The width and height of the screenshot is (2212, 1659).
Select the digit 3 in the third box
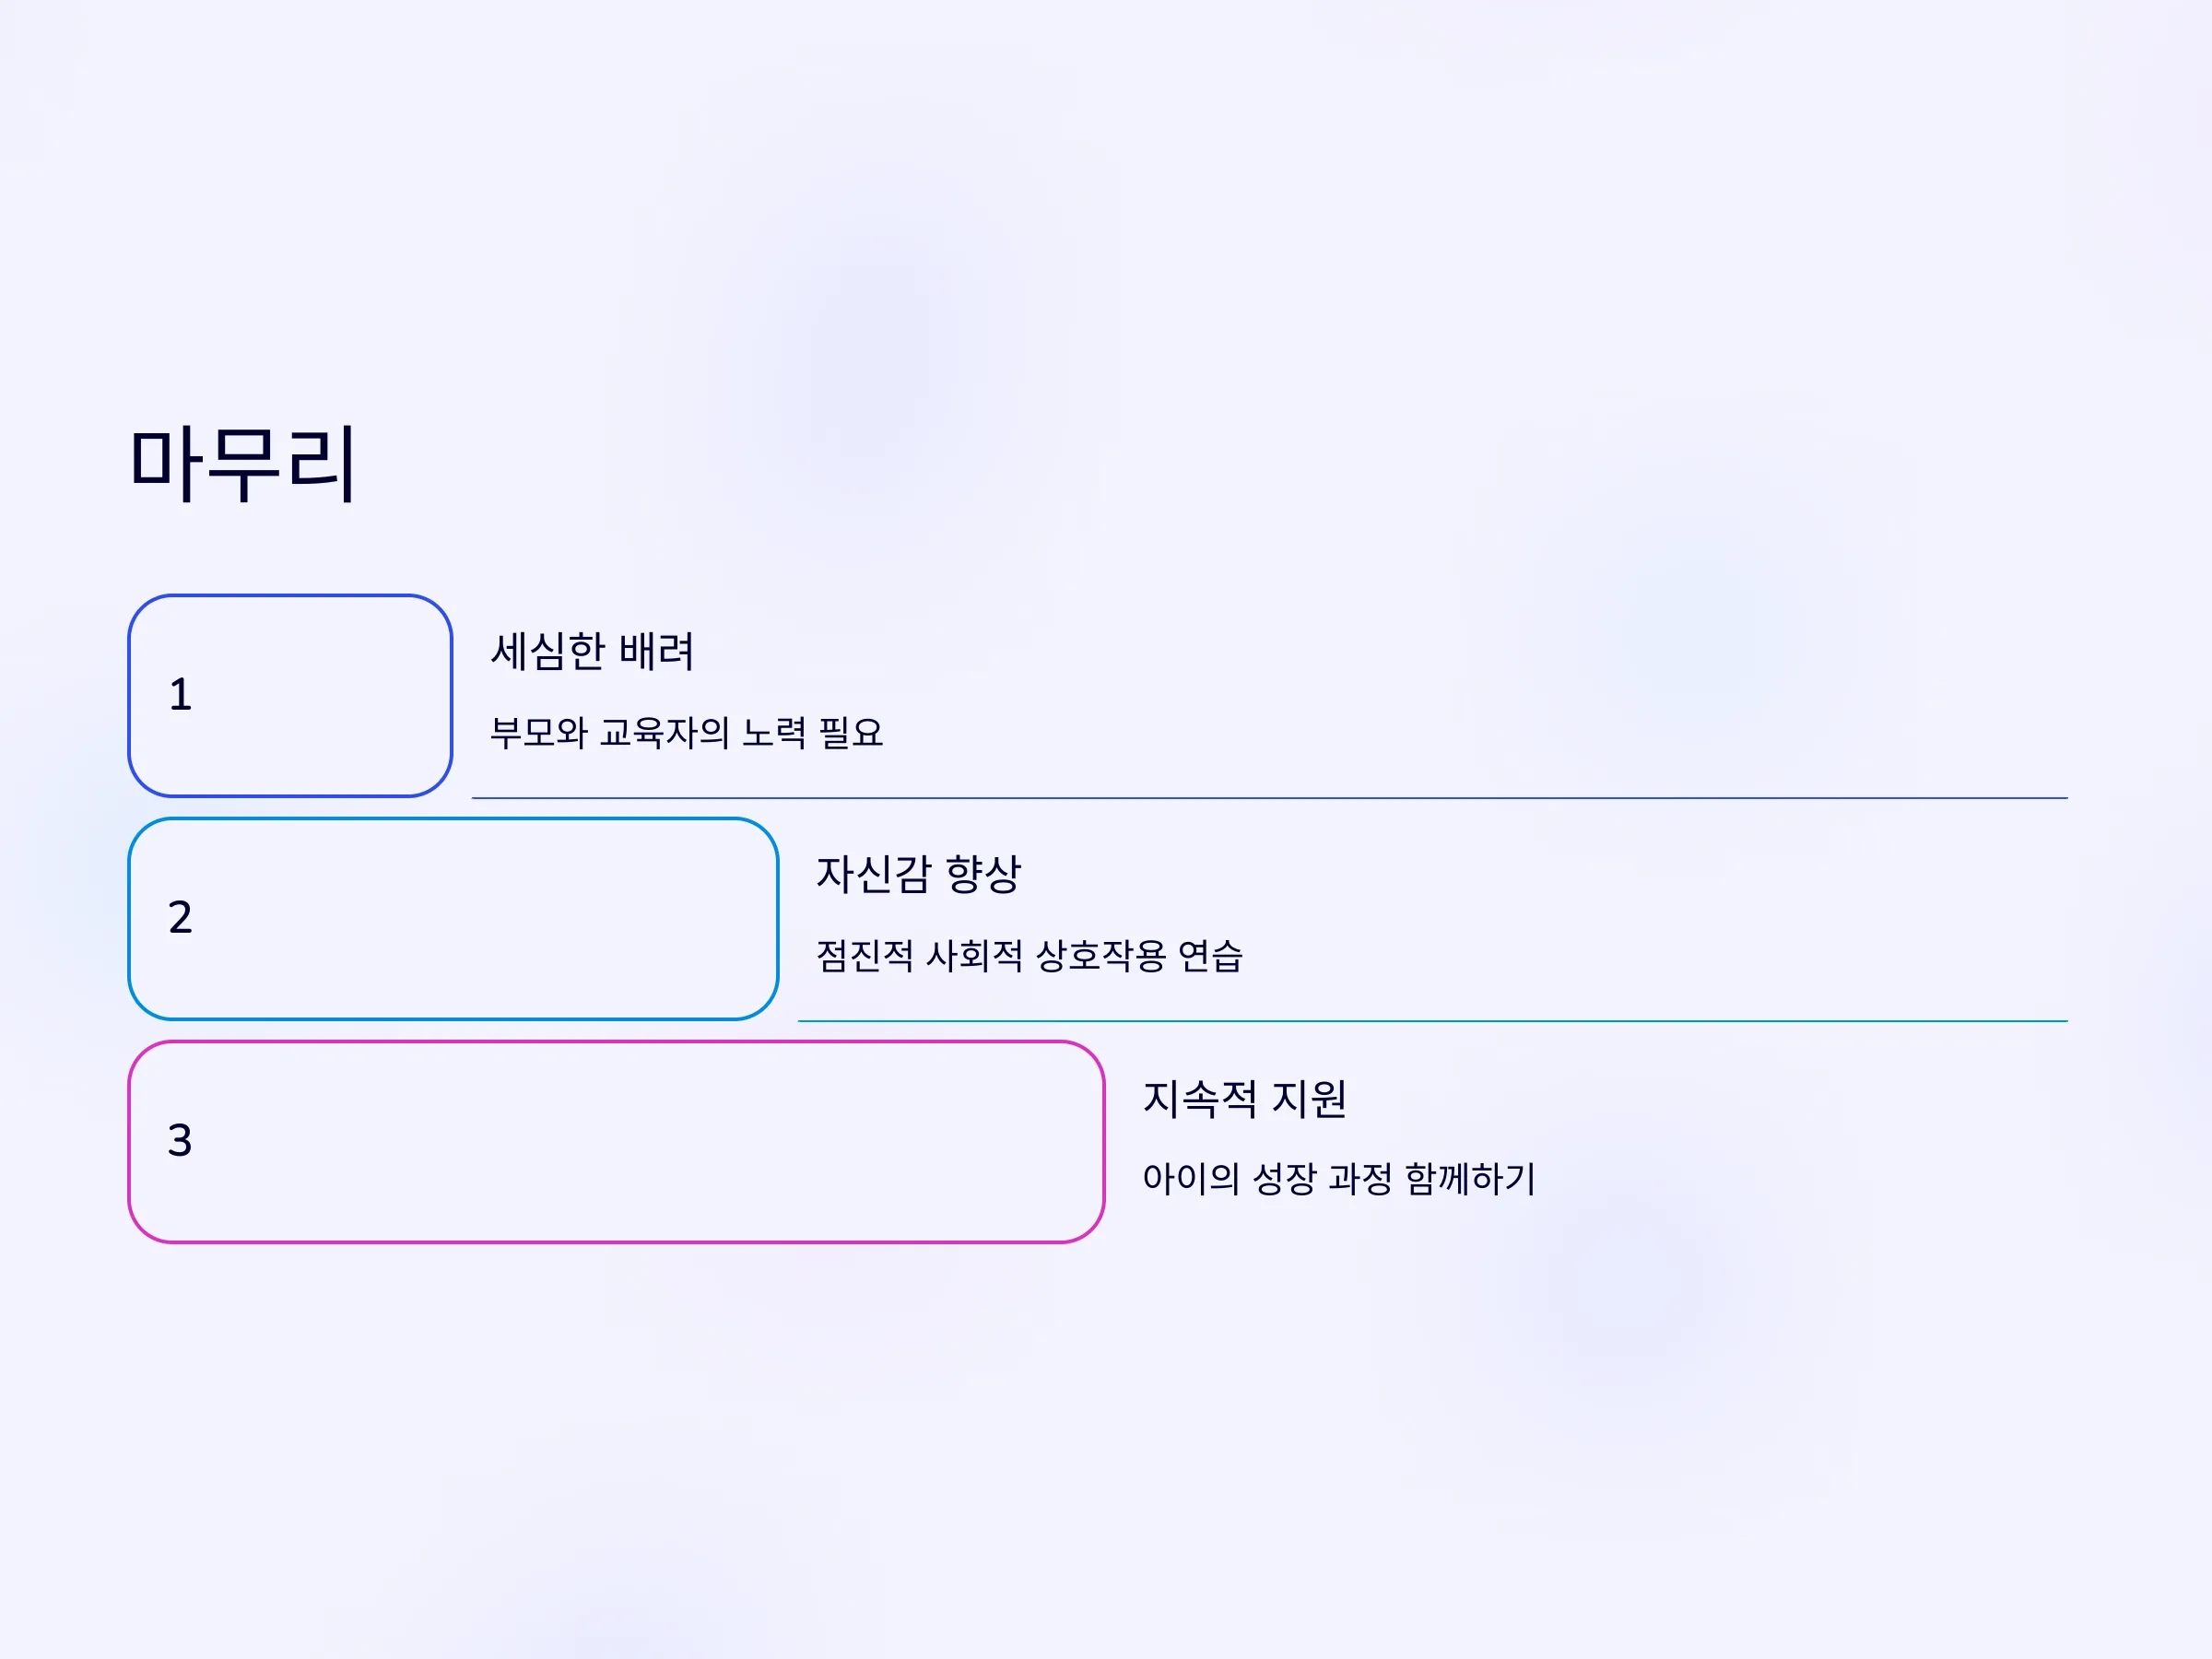pos(180,1141)
